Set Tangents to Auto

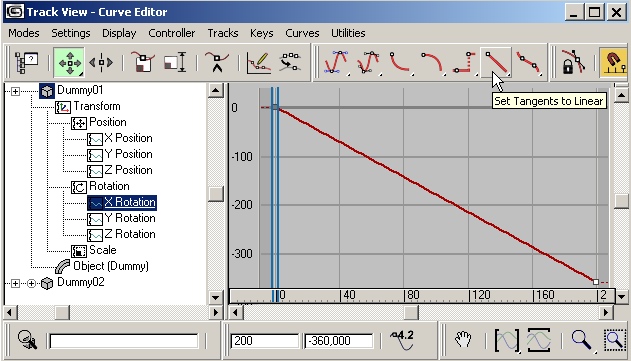coord(336,62)
